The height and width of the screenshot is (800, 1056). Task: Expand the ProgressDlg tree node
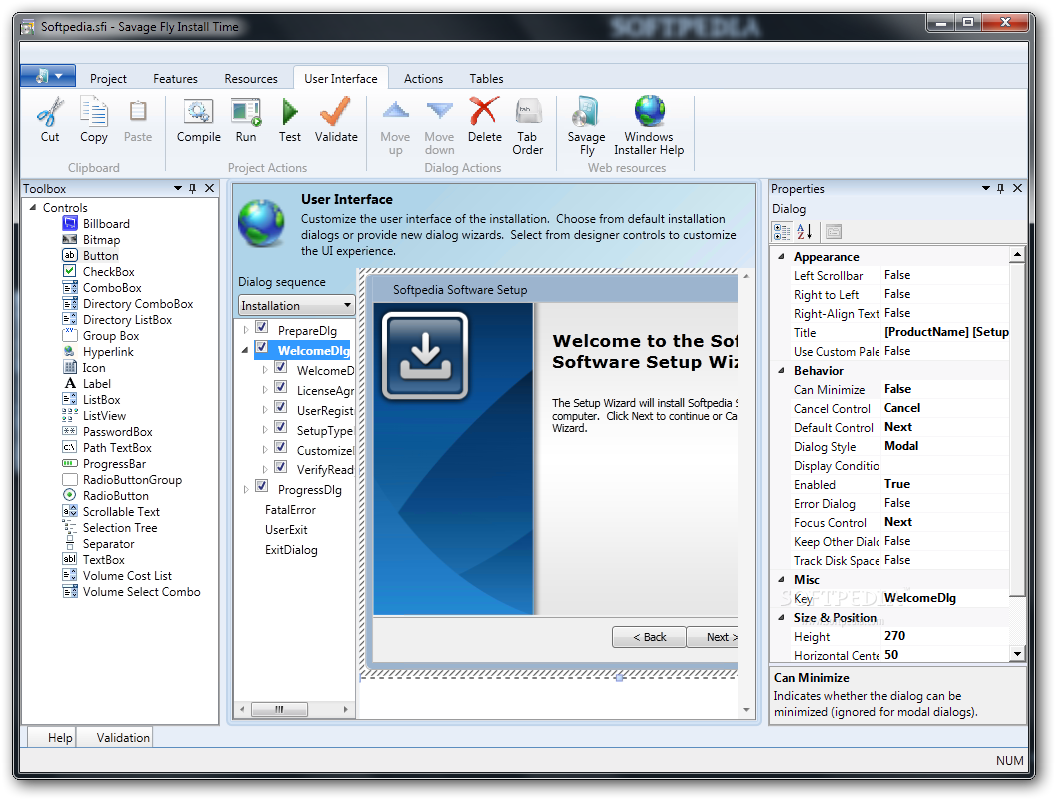246,490
